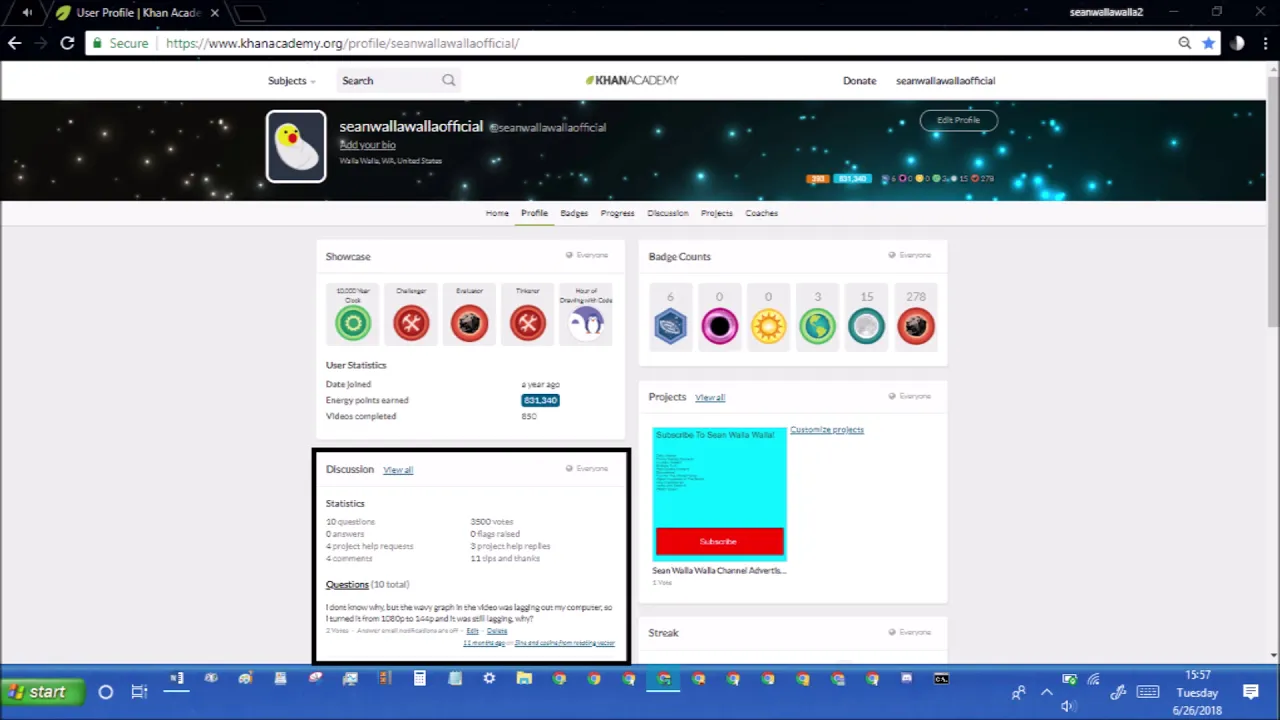Open the Command Prompt taskbar icon
Viewport: 1280px width, 720px height.
click(x=941, y=679)
